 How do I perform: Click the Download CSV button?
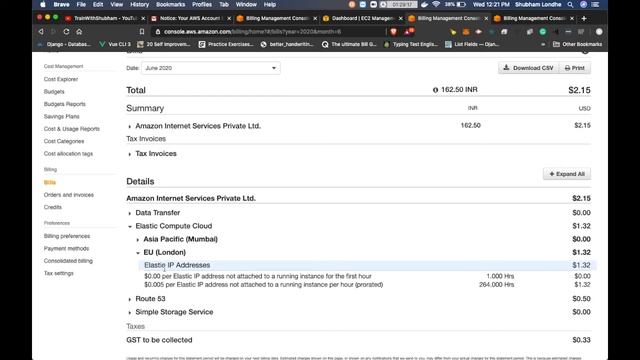point(528,68)
